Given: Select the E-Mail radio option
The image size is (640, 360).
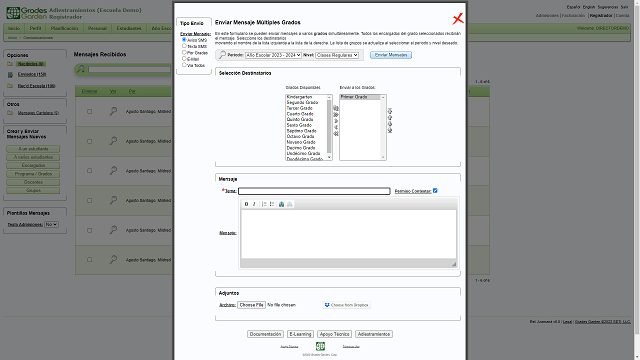Looking at the screenshot, I should (184, 59).
